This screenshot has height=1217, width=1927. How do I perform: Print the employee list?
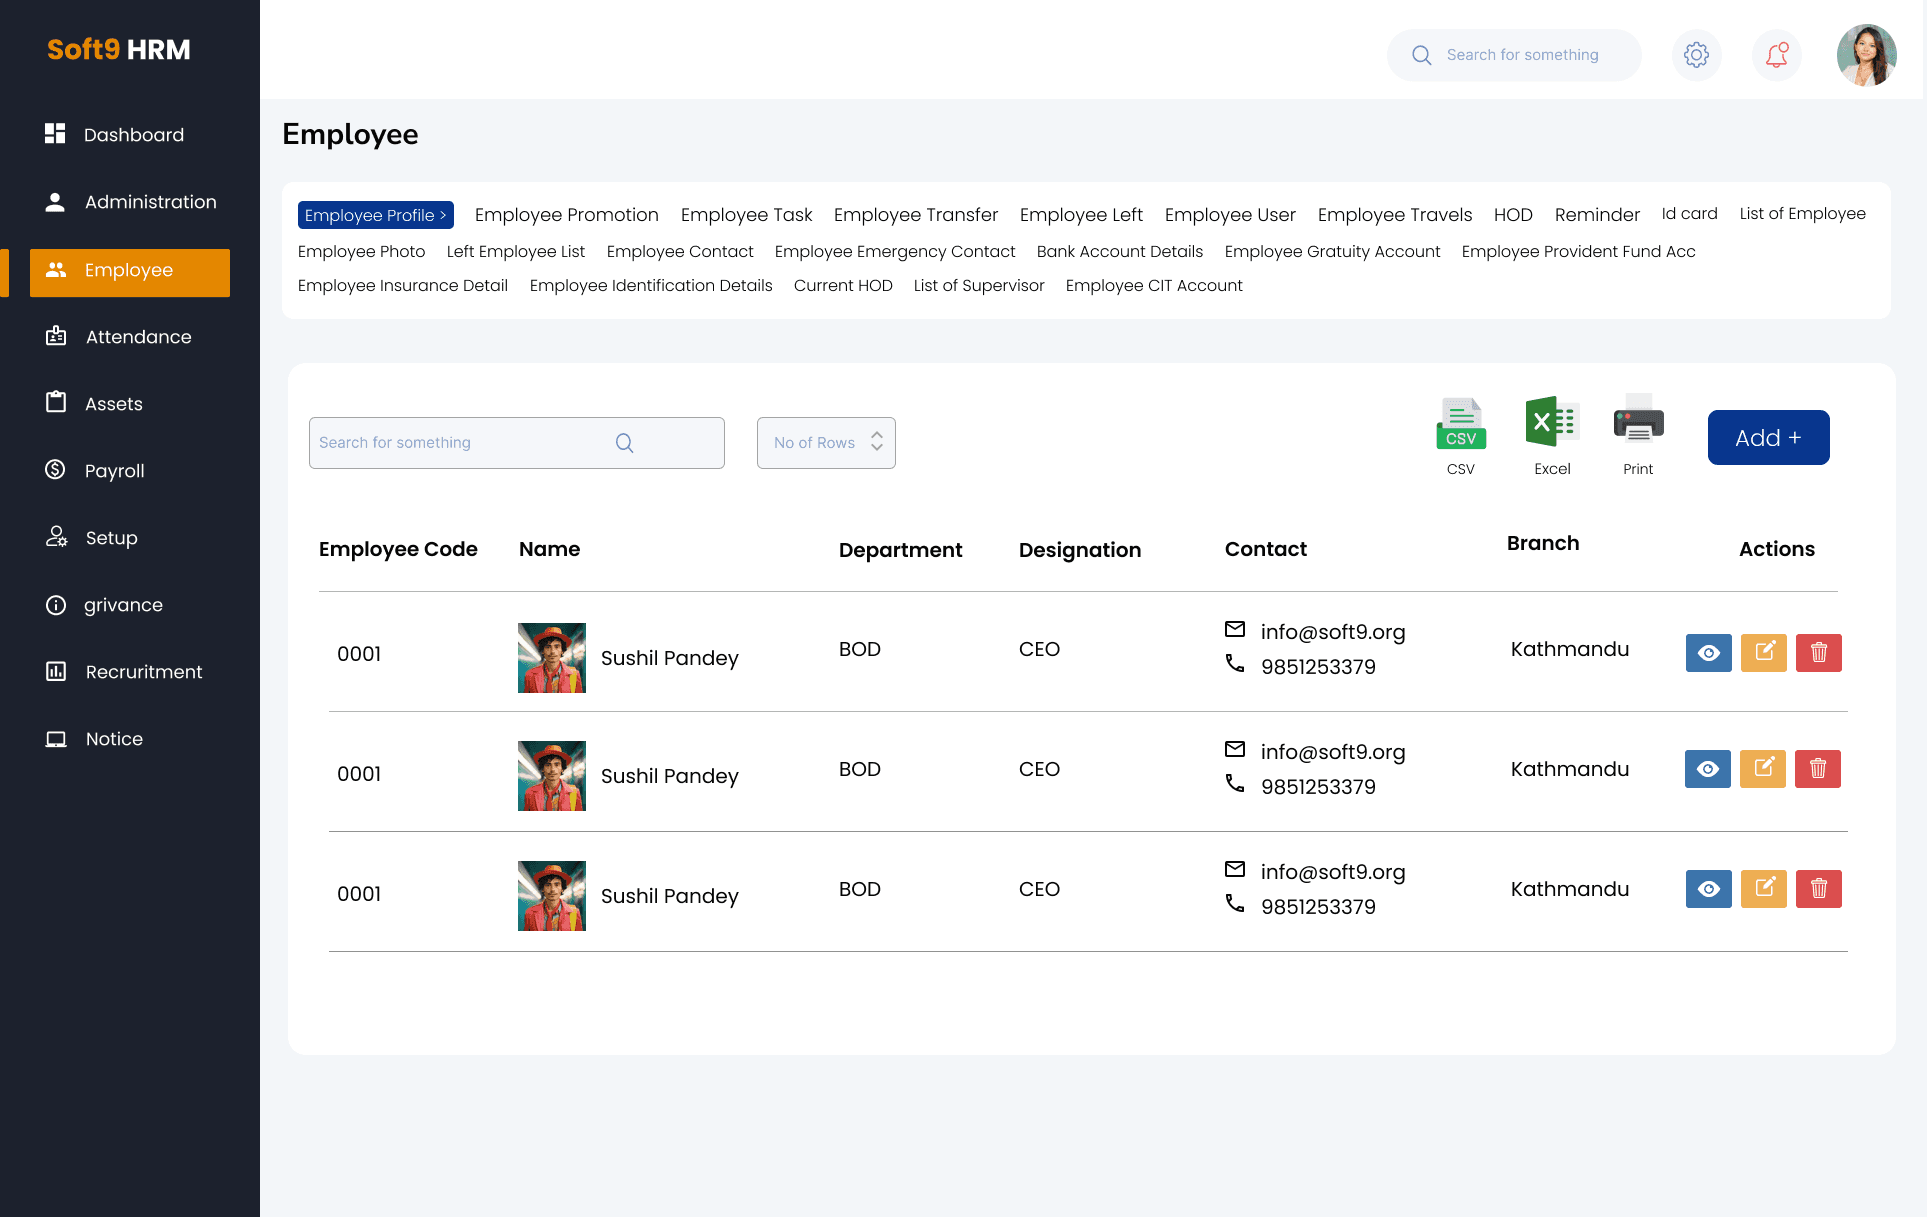click(x=1638, y=435)
